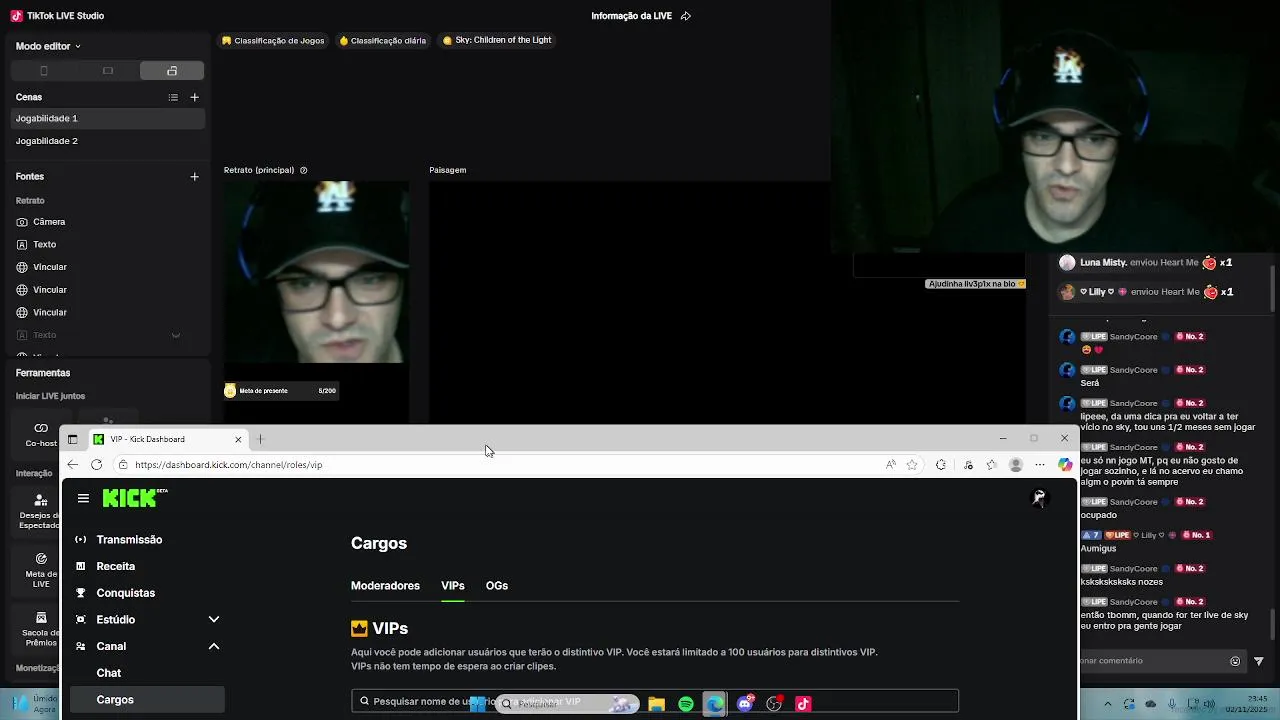Select the VIP - Kick Dashboard tab
Image resolution: width=1280 pixels, height=720 pixels.
coord(167,439)
